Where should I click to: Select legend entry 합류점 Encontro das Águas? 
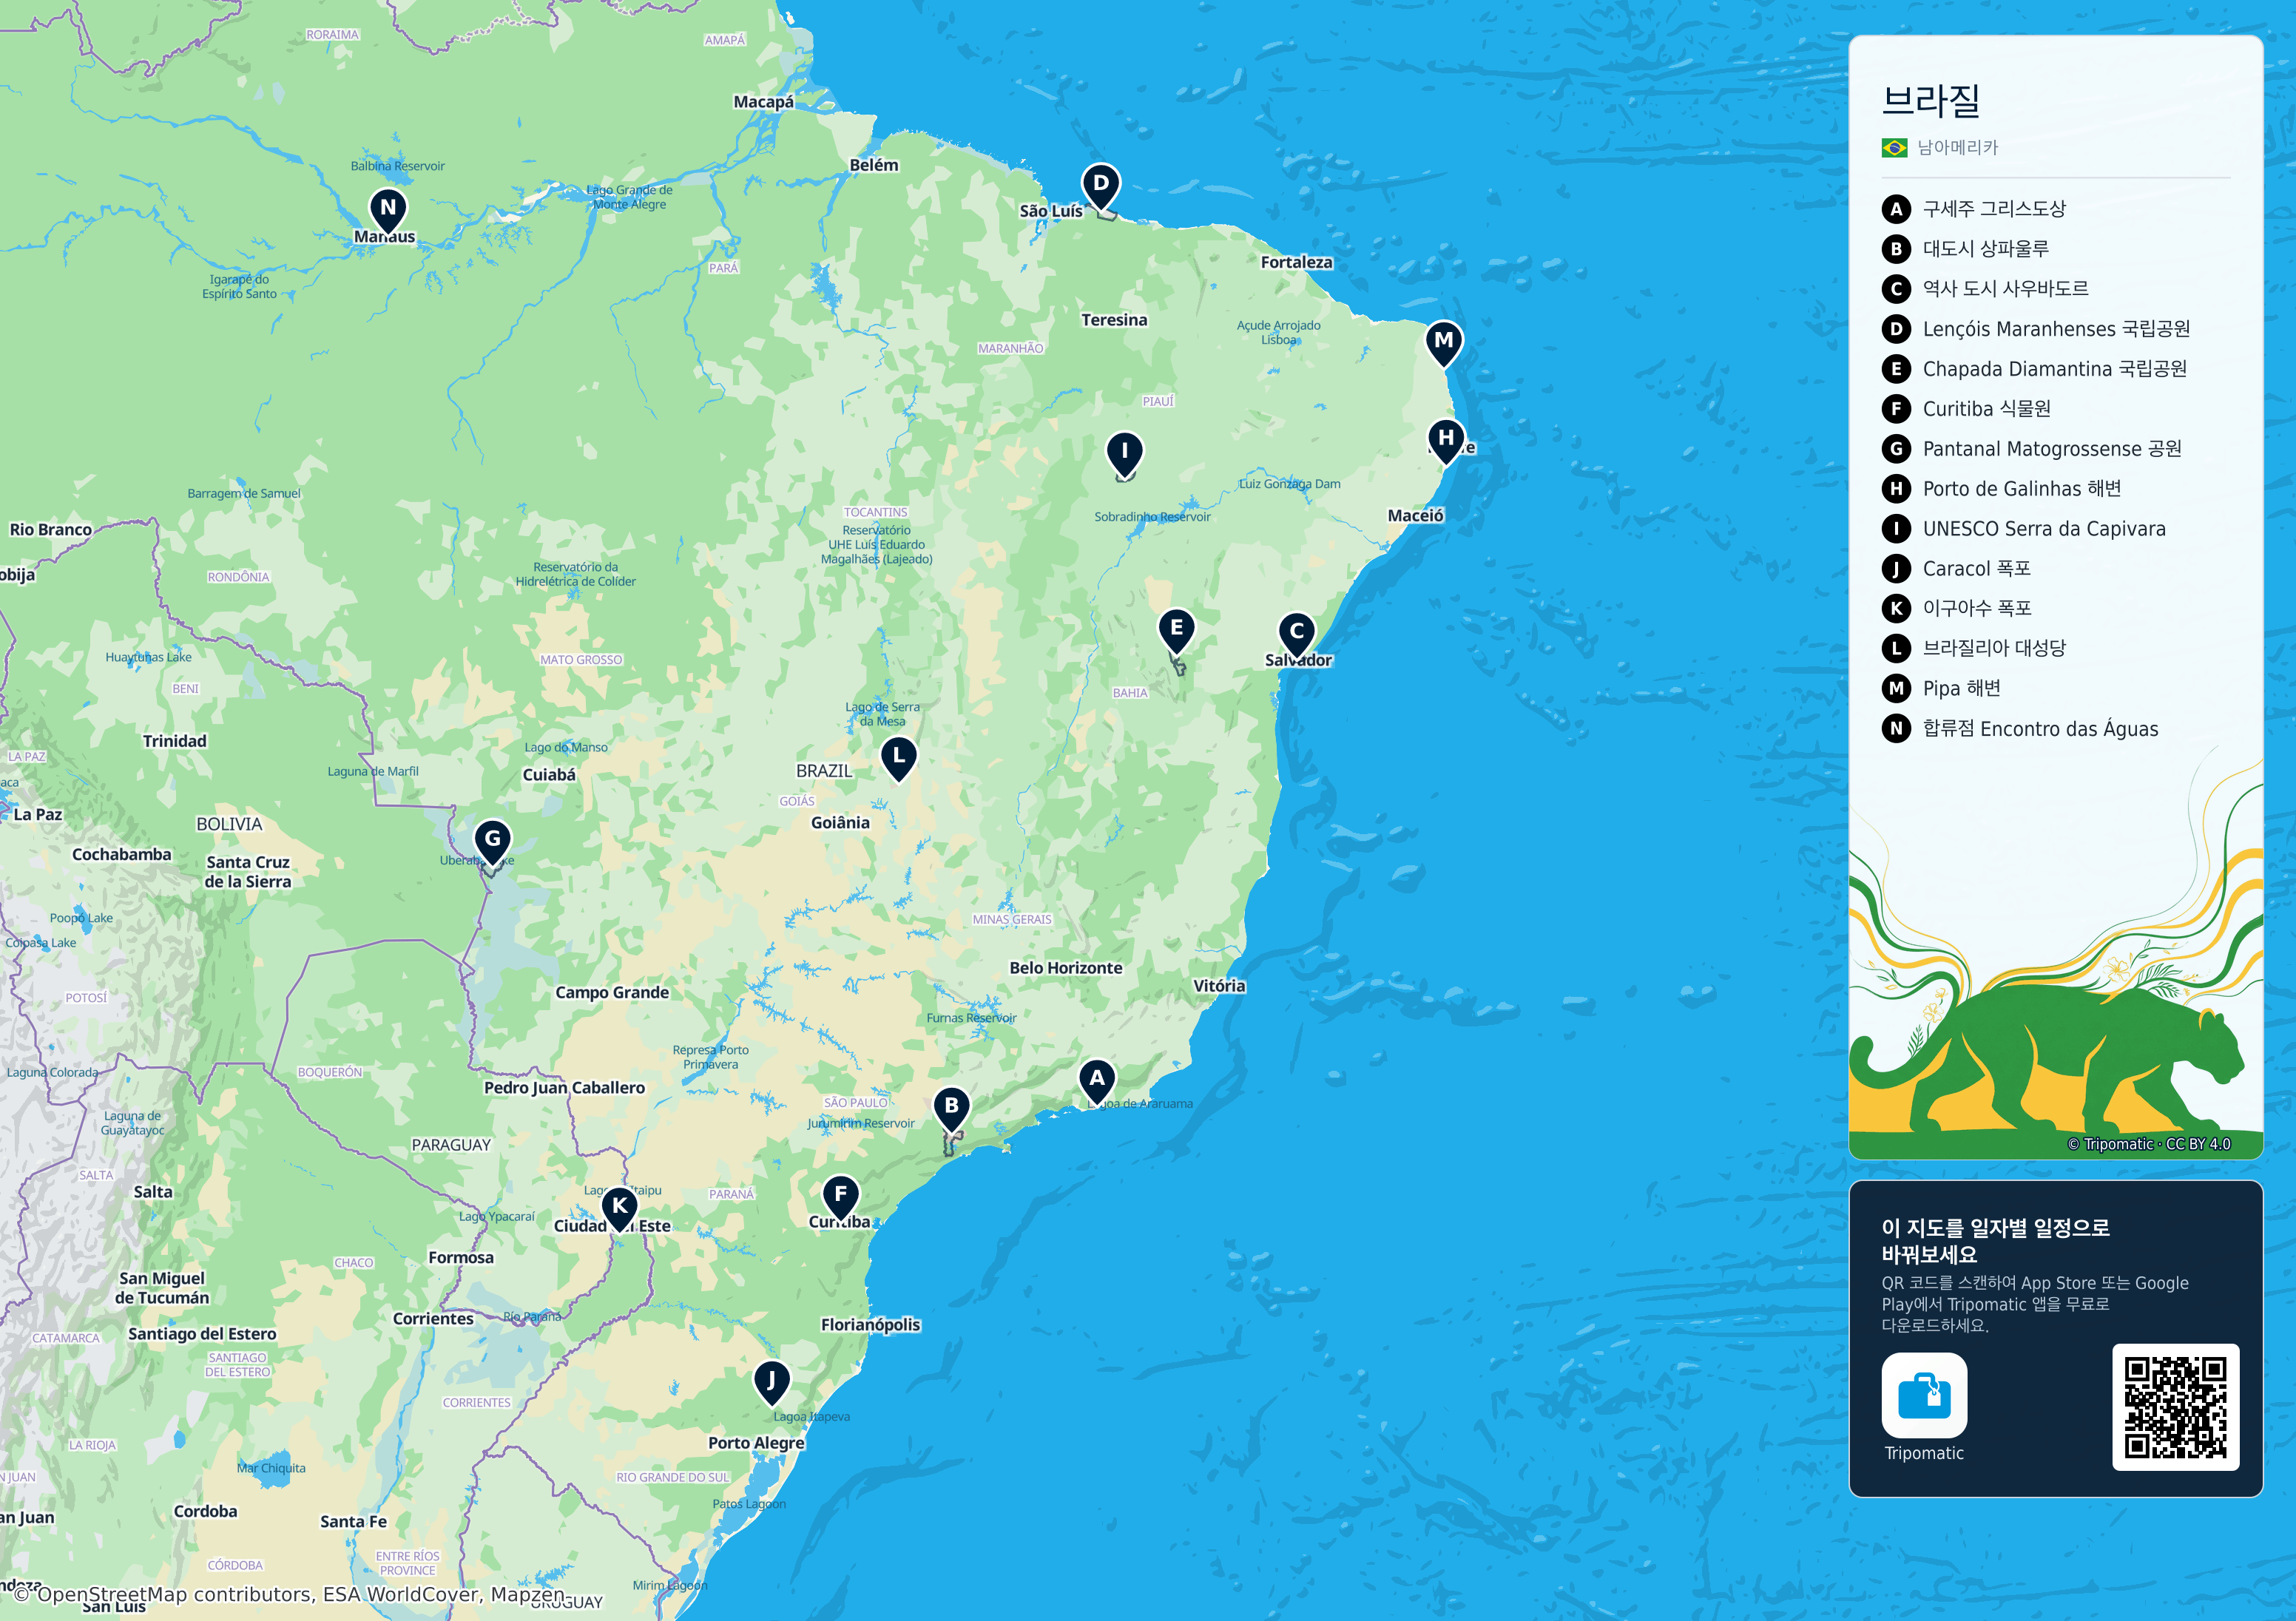(2020, 729)
